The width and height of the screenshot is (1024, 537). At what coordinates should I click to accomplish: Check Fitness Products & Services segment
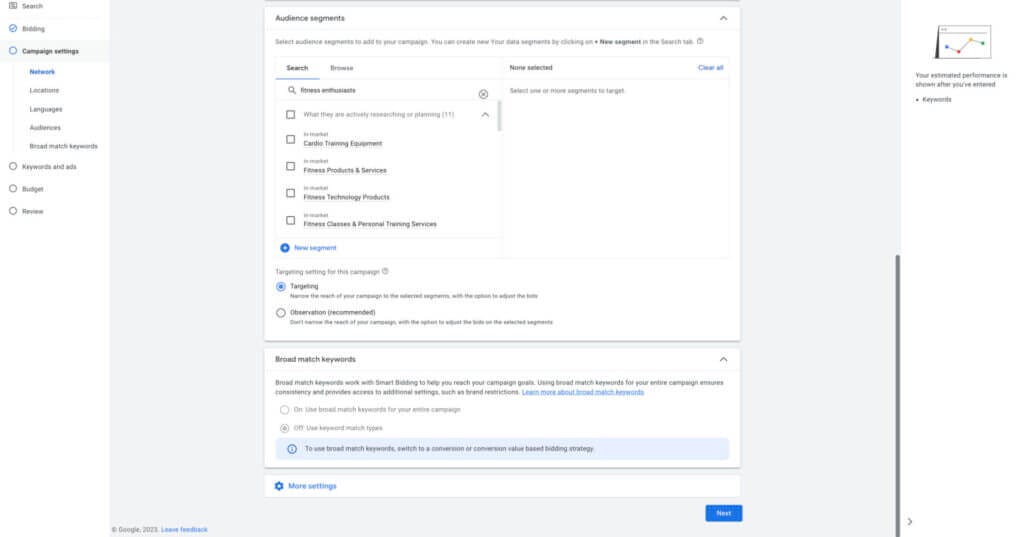click(291, 166)
